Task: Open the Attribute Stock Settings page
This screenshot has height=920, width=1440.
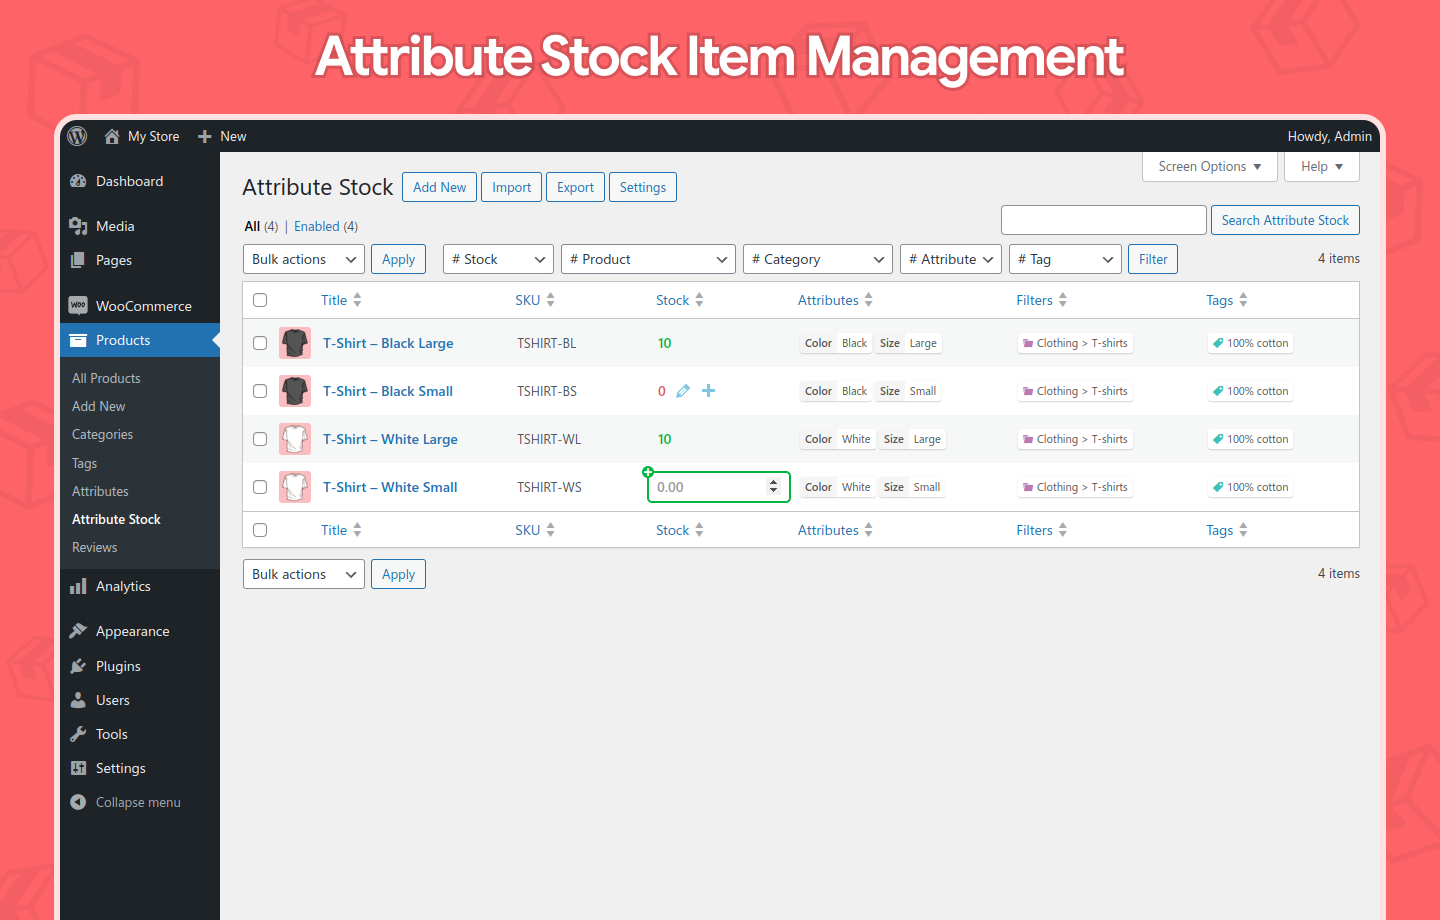Action: click(642, 186)
